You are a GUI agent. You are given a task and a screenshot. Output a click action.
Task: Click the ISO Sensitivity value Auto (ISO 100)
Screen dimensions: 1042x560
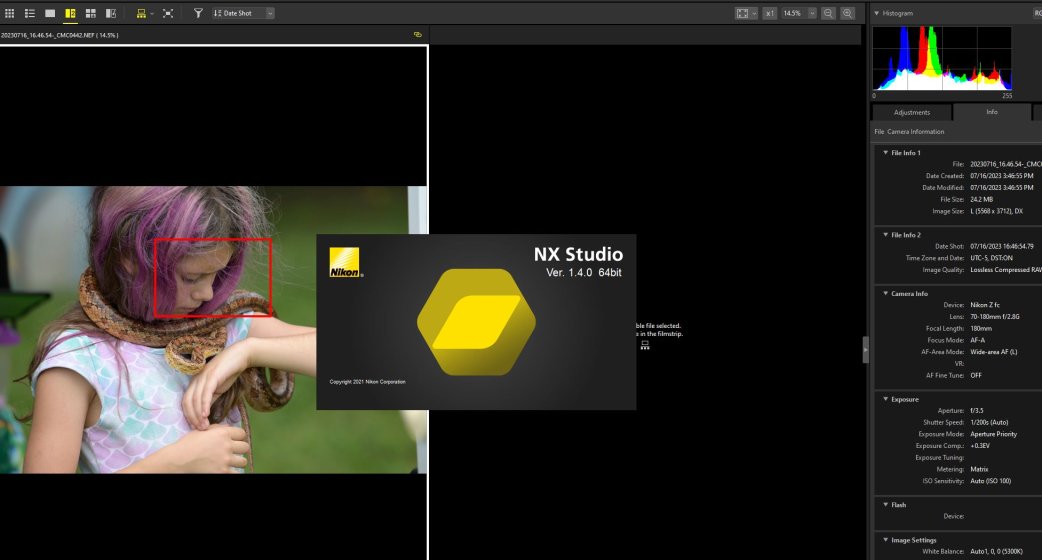coord(990,481)
